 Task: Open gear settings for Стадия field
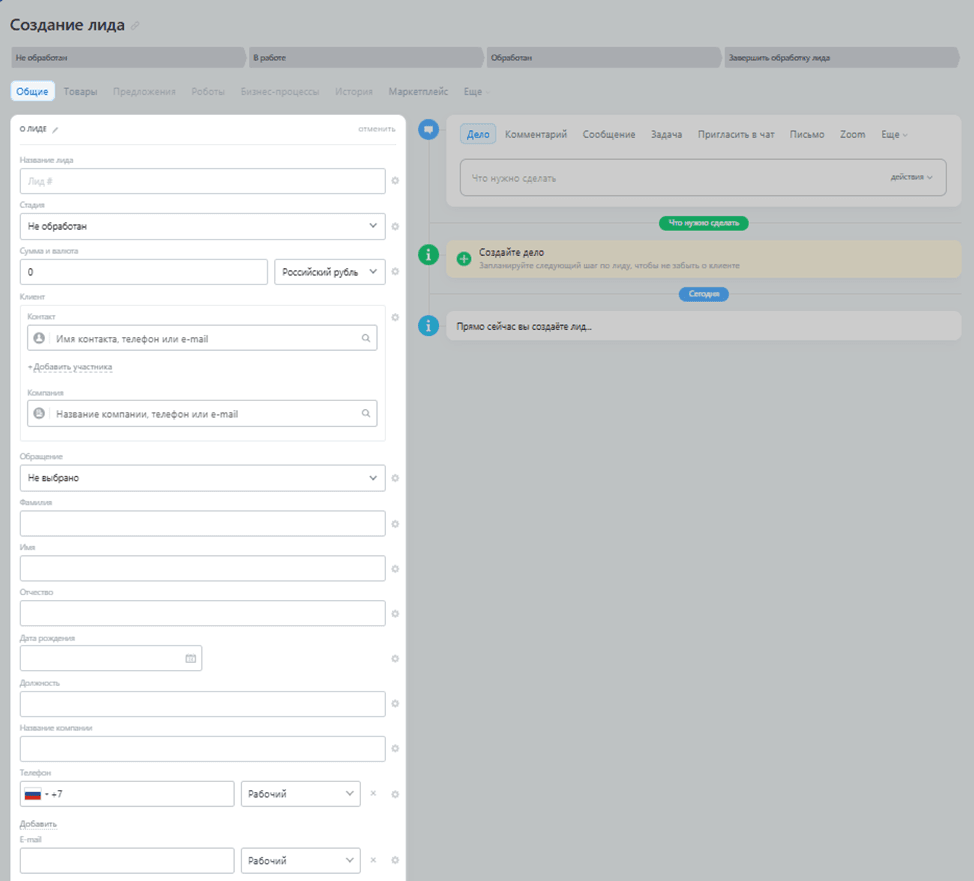[x=395, y=227]
